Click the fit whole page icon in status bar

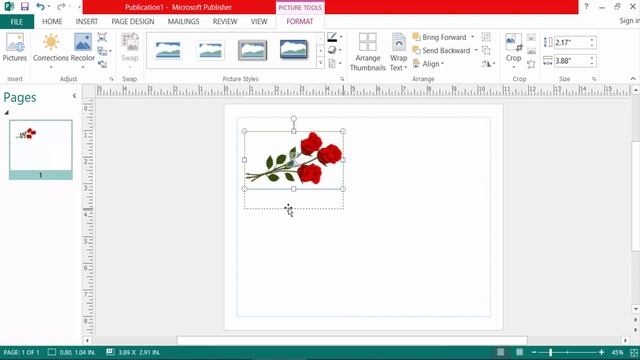point(634,352)
